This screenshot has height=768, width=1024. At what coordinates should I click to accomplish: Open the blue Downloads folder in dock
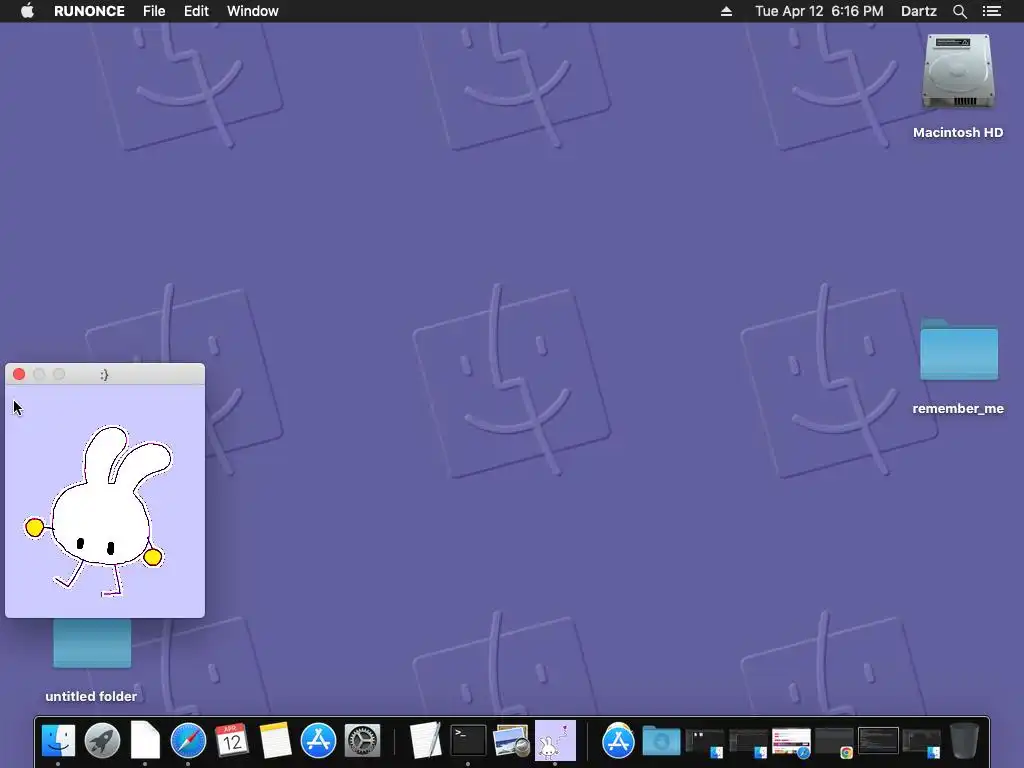[661, 741]
